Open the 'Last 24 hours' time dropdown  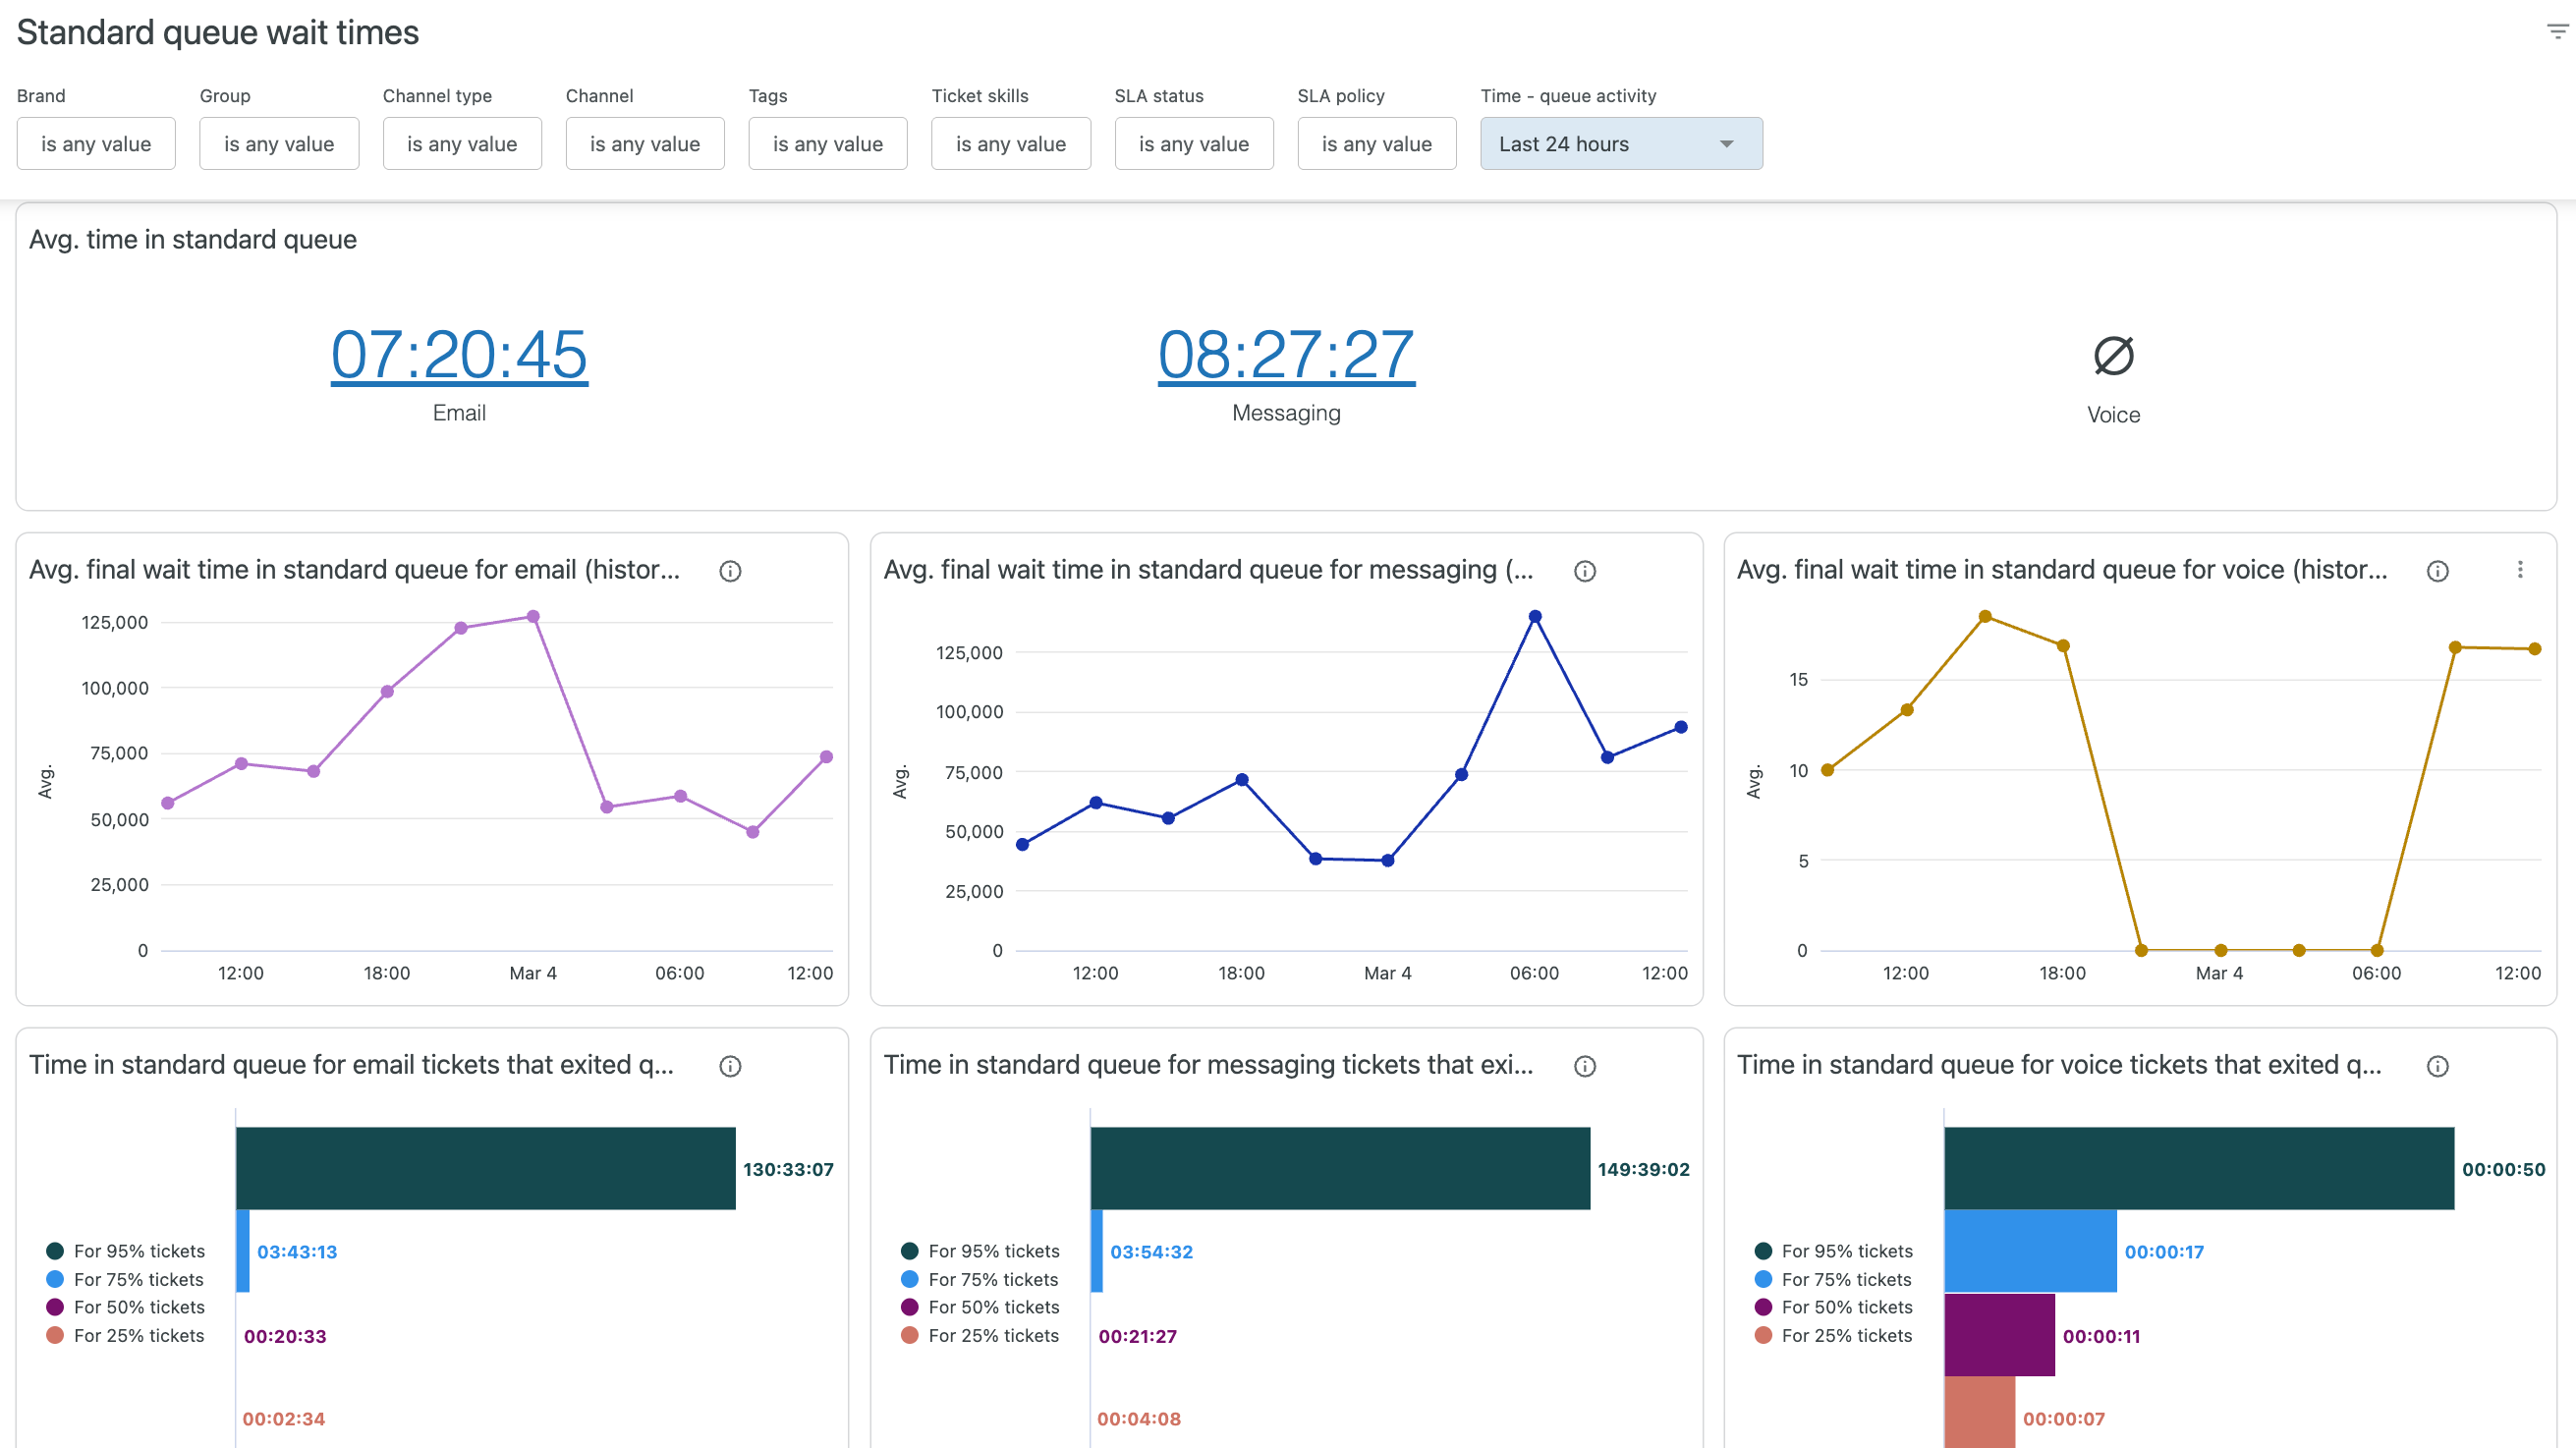(1620, 144)
